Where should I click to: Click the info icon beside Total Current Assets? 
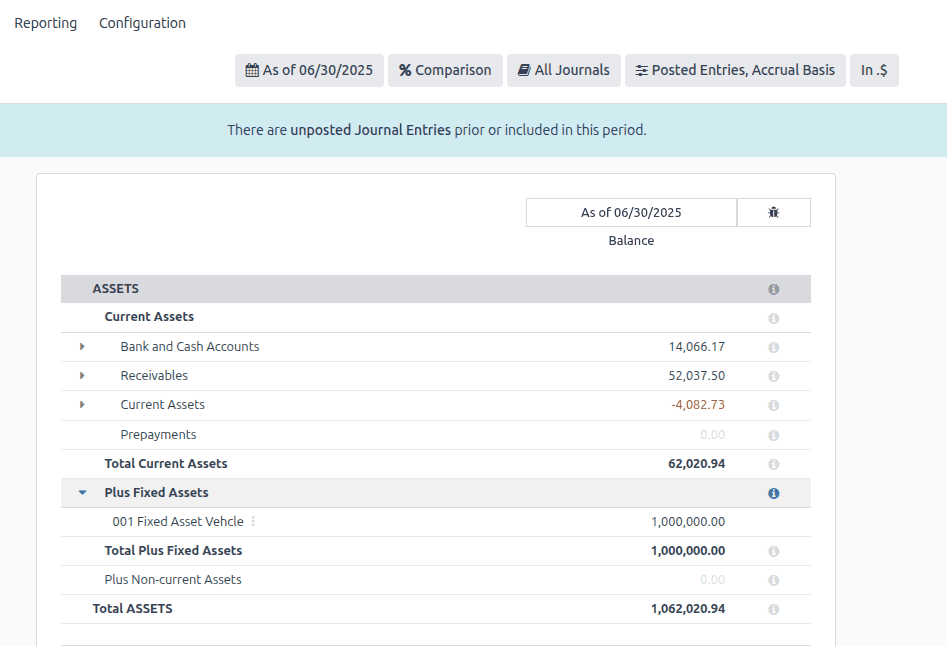[x=773, y=464]
